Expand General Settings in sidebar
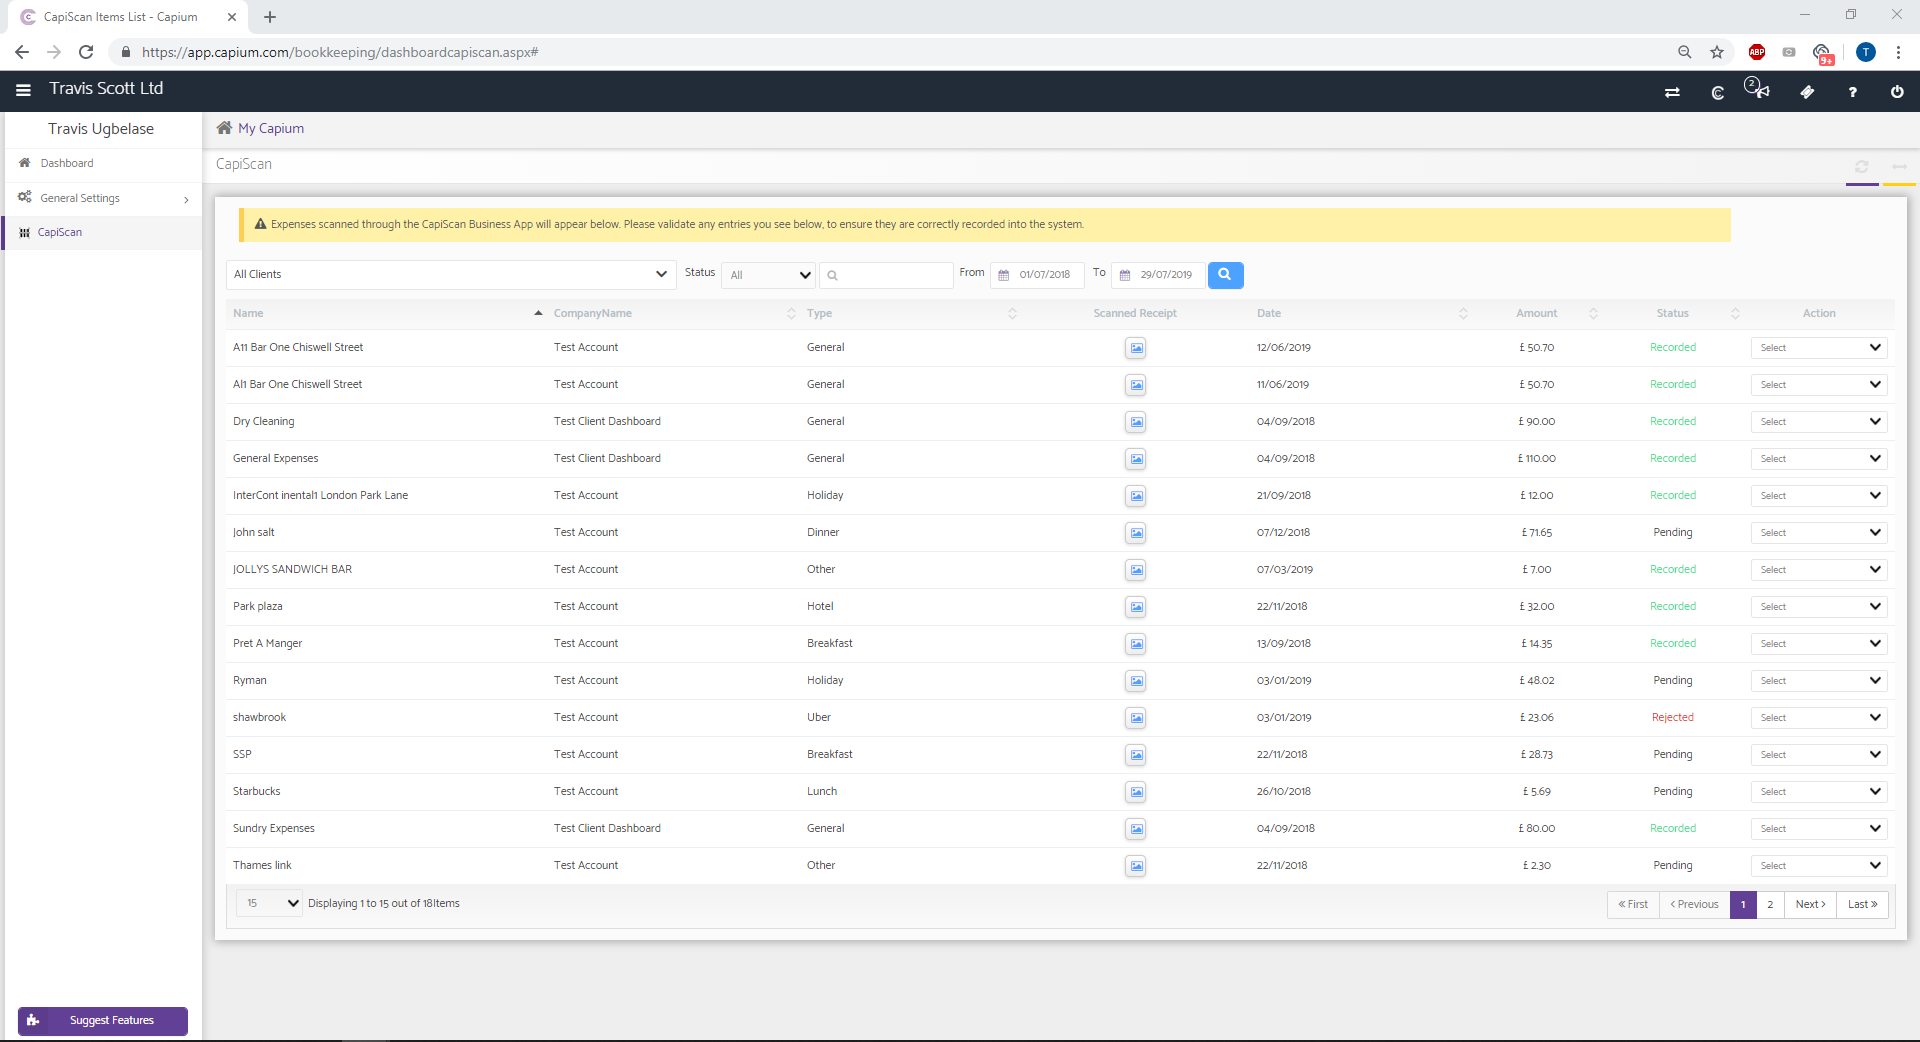The image size is (1920, 1042). pos(102,198)
